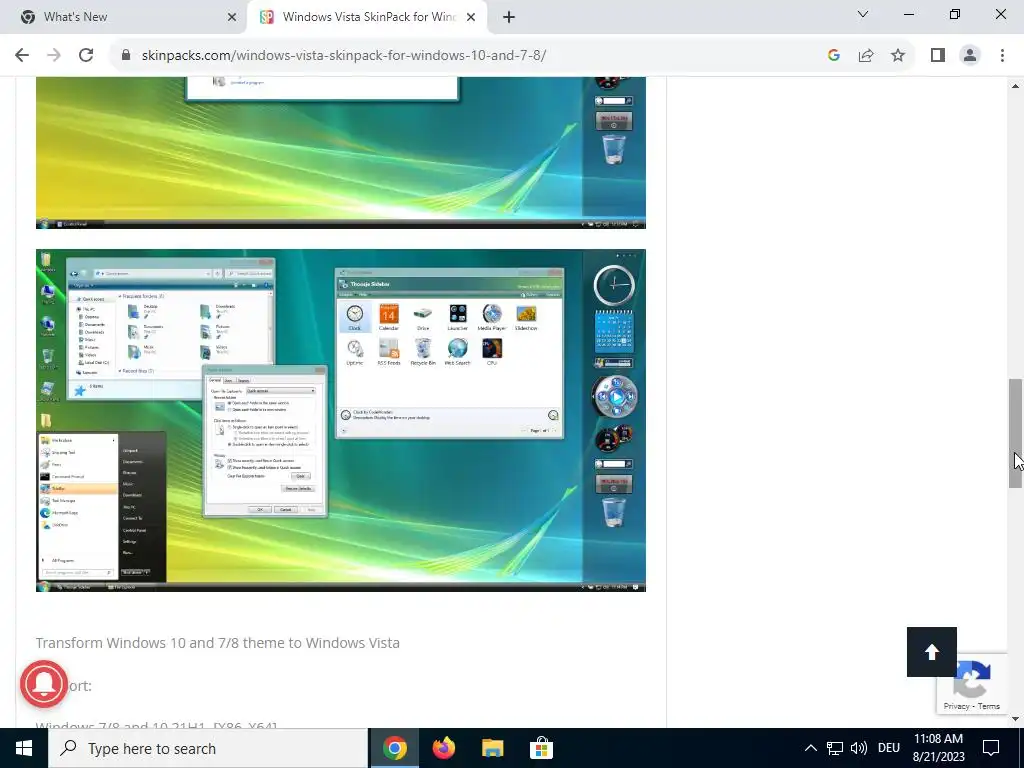Switch to the What's New tab

[124, 18]
